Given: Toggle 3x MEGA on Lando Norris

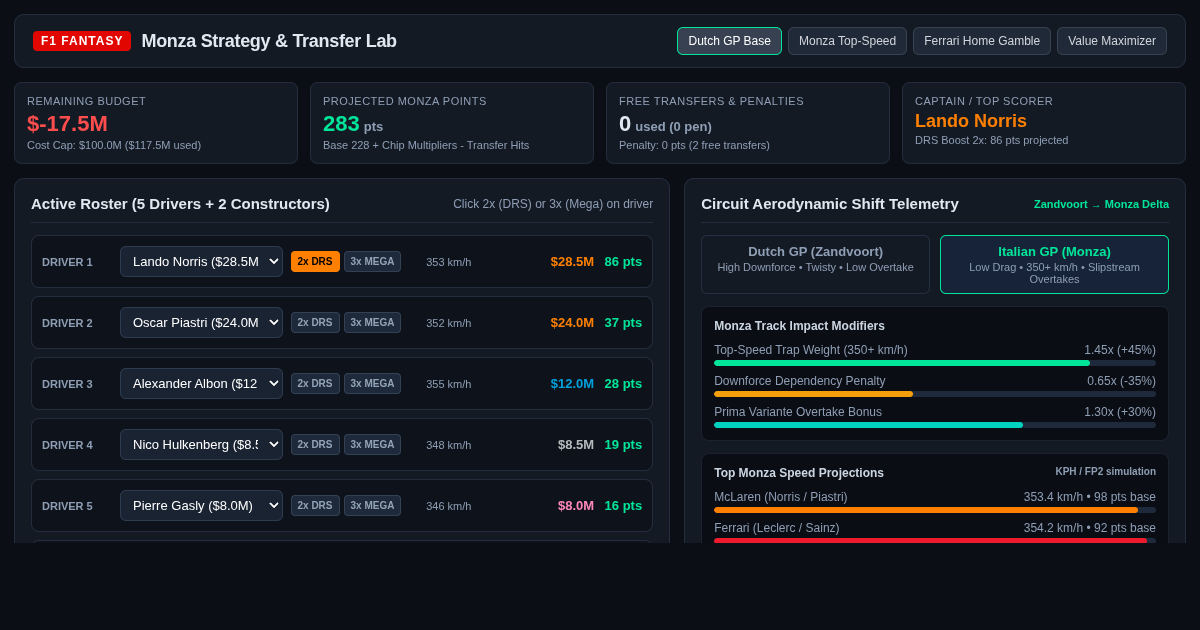Looking at the screenshot, I should [372, 261].
